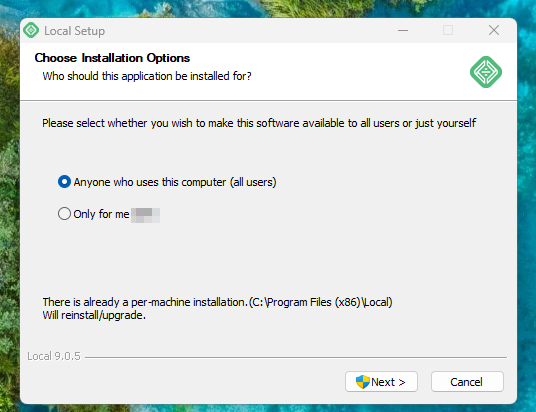536x412 pixels.
Task: Click the Local logo in title bar
Action: 31,30
